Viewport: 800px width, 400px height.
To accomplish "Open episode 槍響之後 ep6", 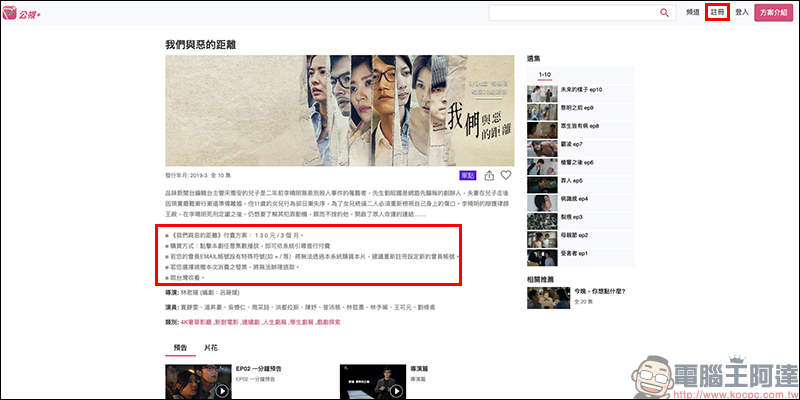I will 581,167.
